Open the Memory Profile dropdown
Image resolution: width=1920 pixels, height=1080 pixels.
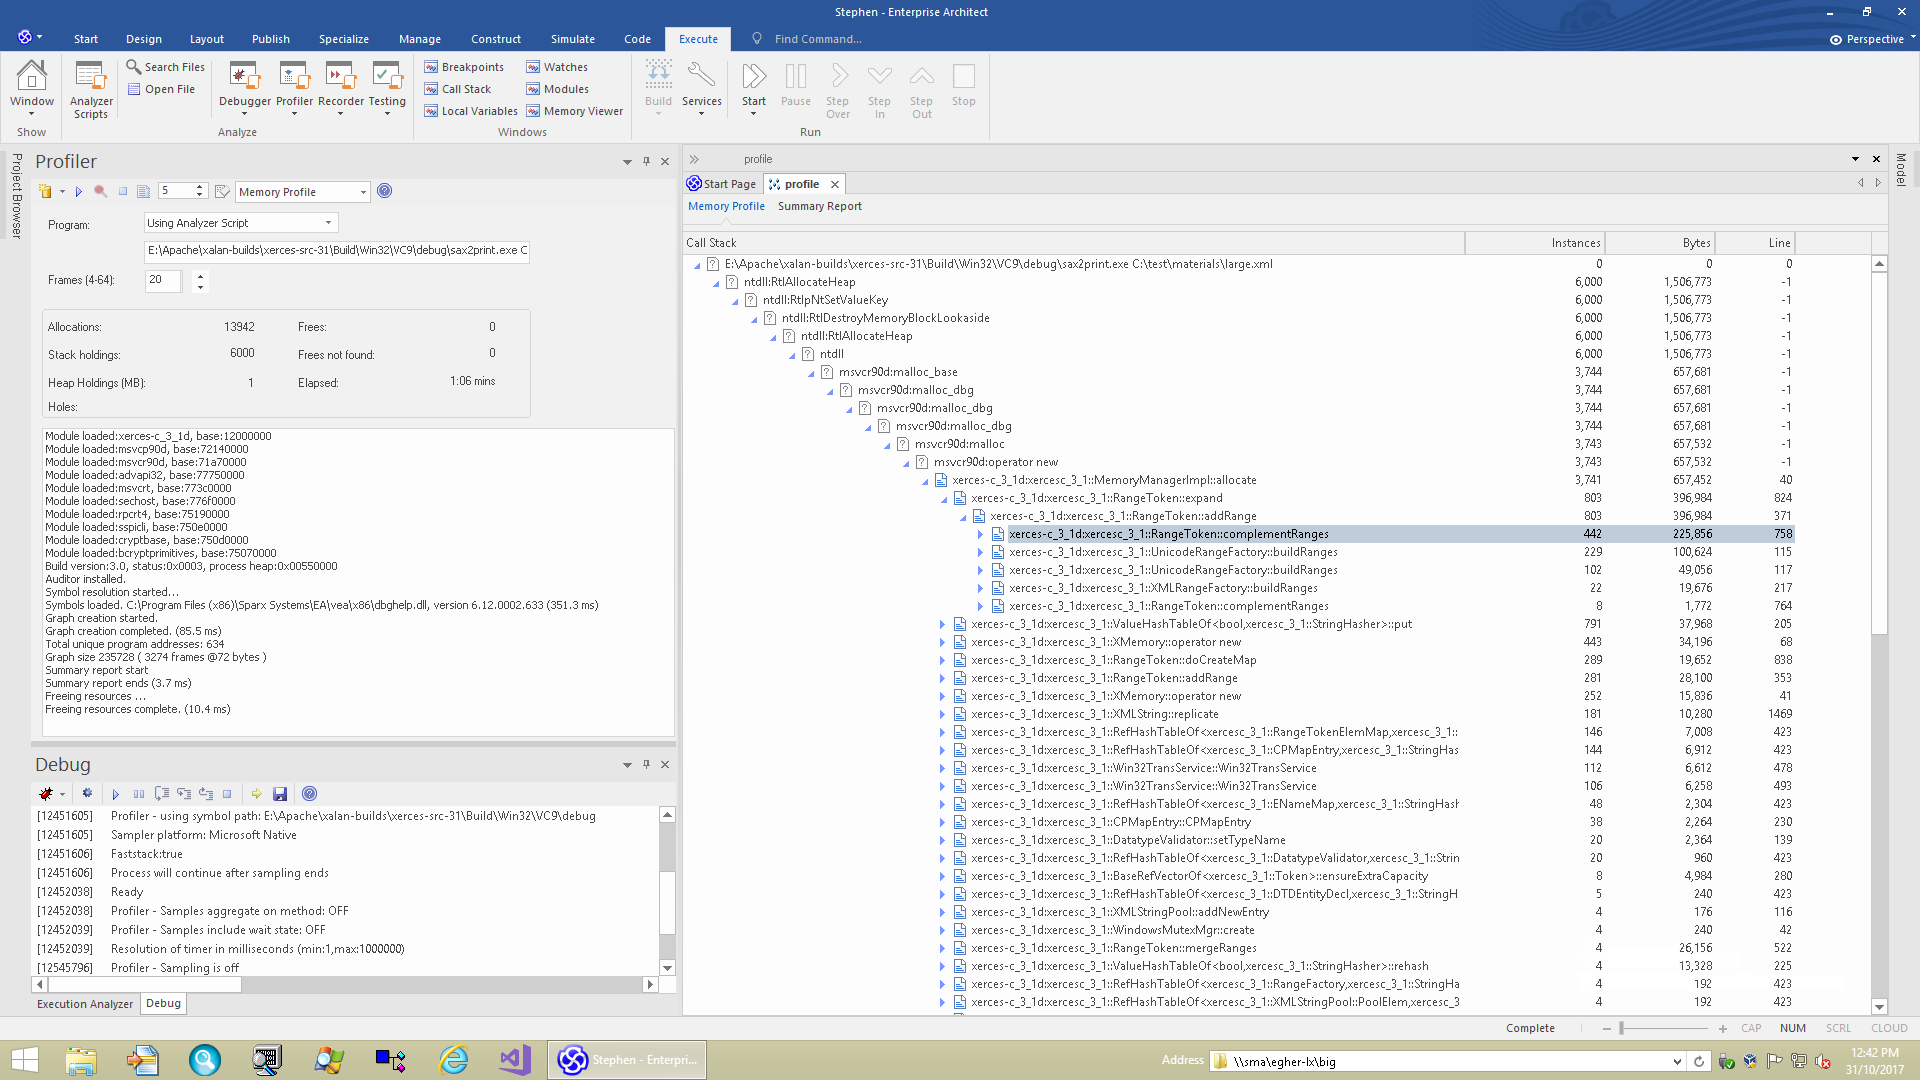click(362, 192)
